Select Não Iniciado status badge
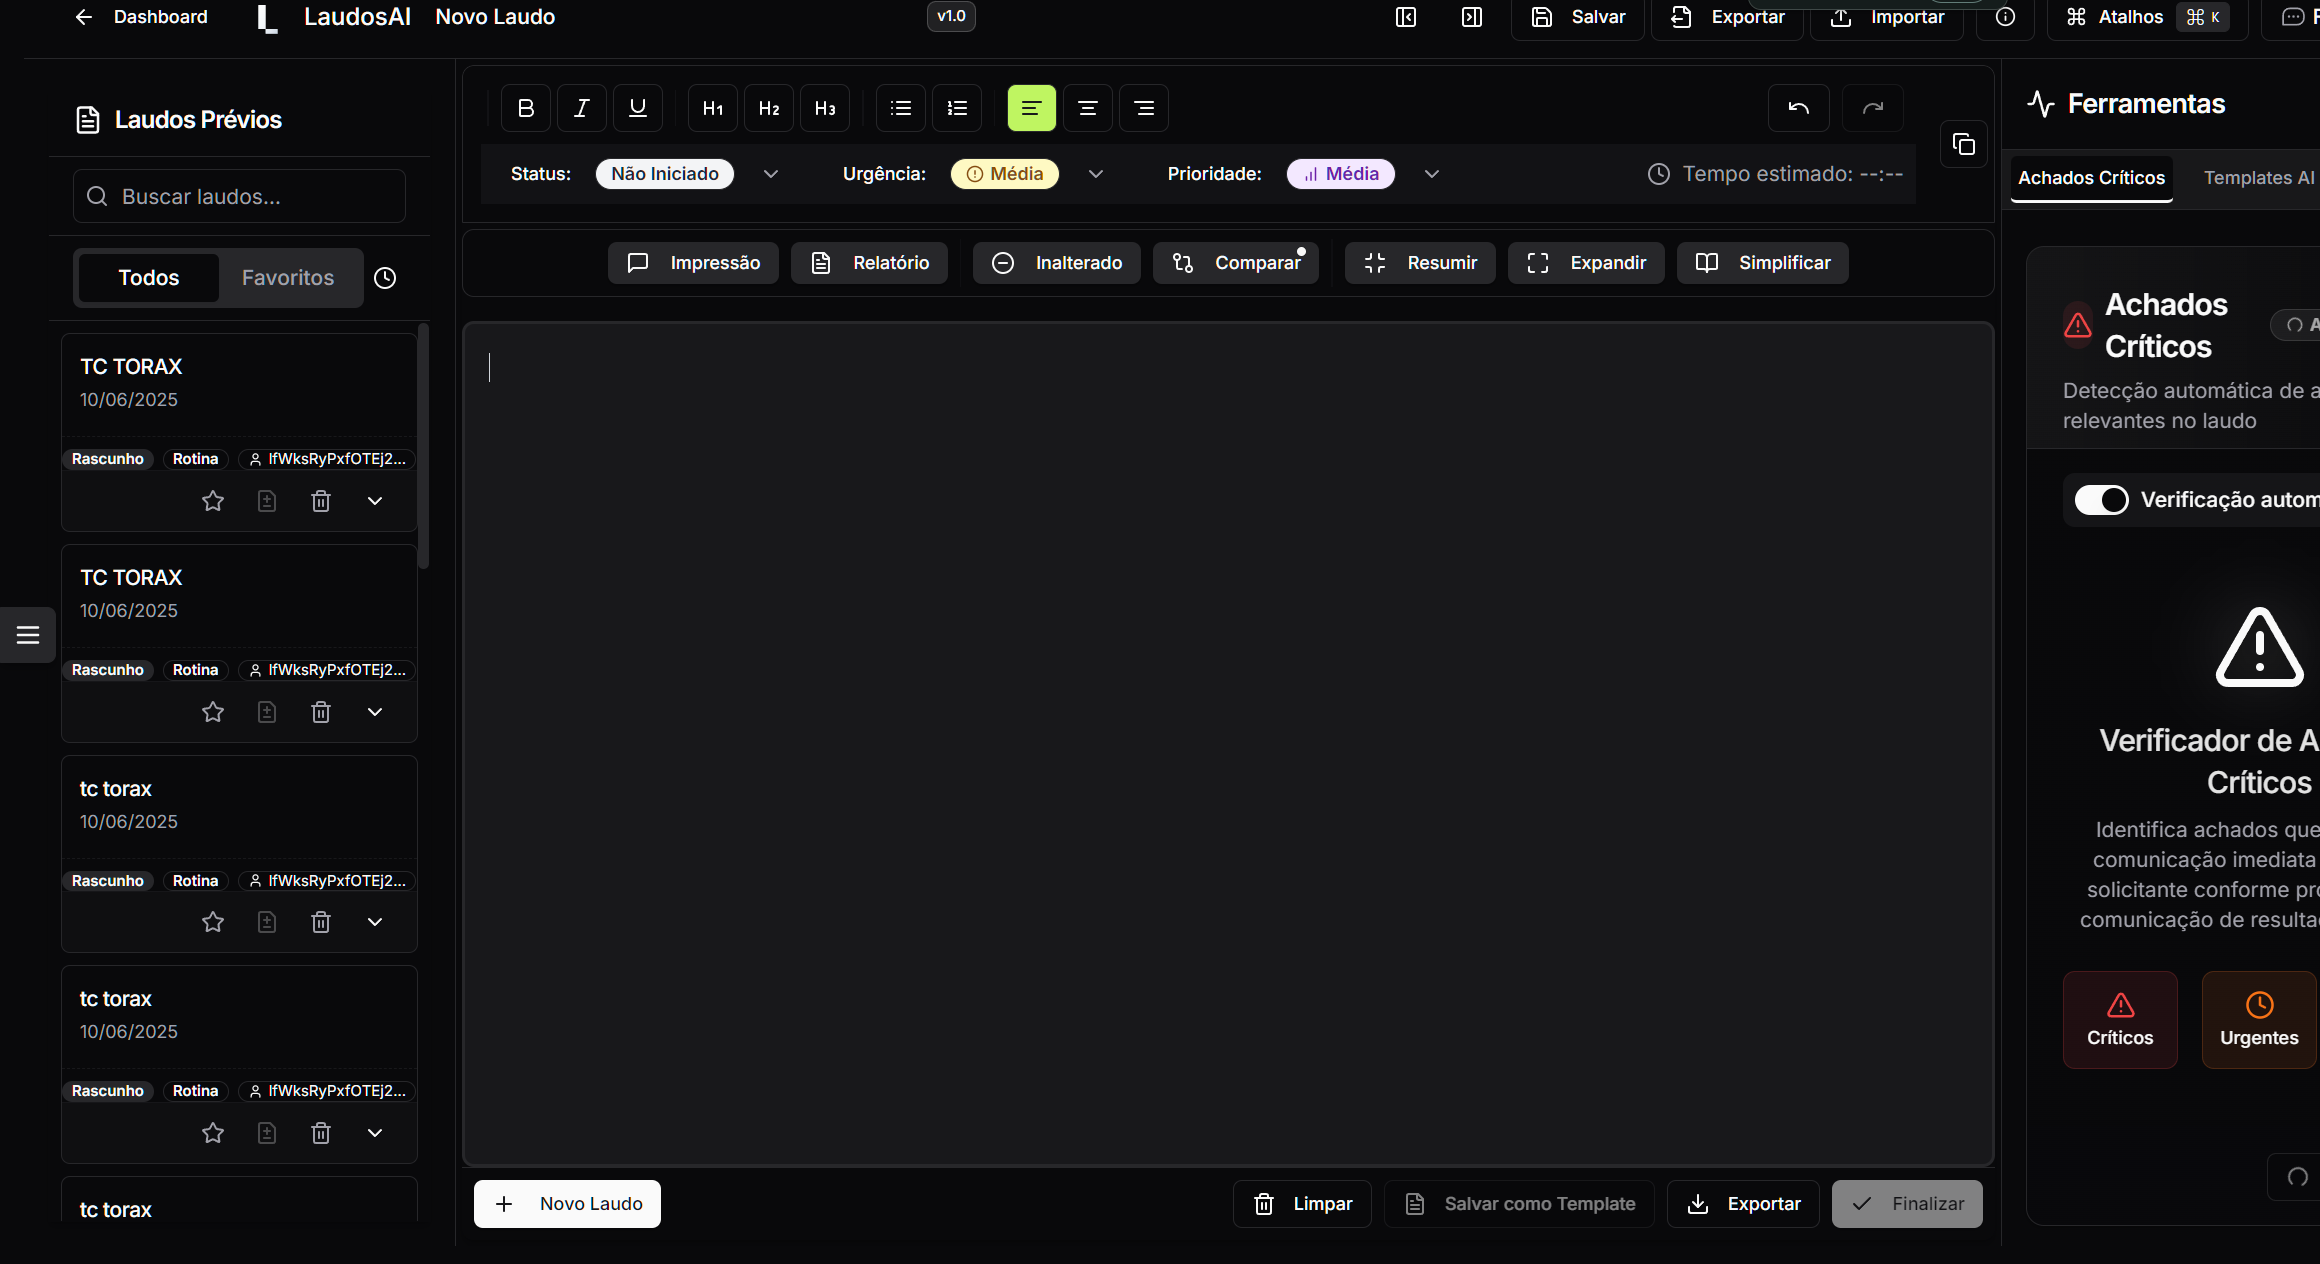 pos(665,174)
